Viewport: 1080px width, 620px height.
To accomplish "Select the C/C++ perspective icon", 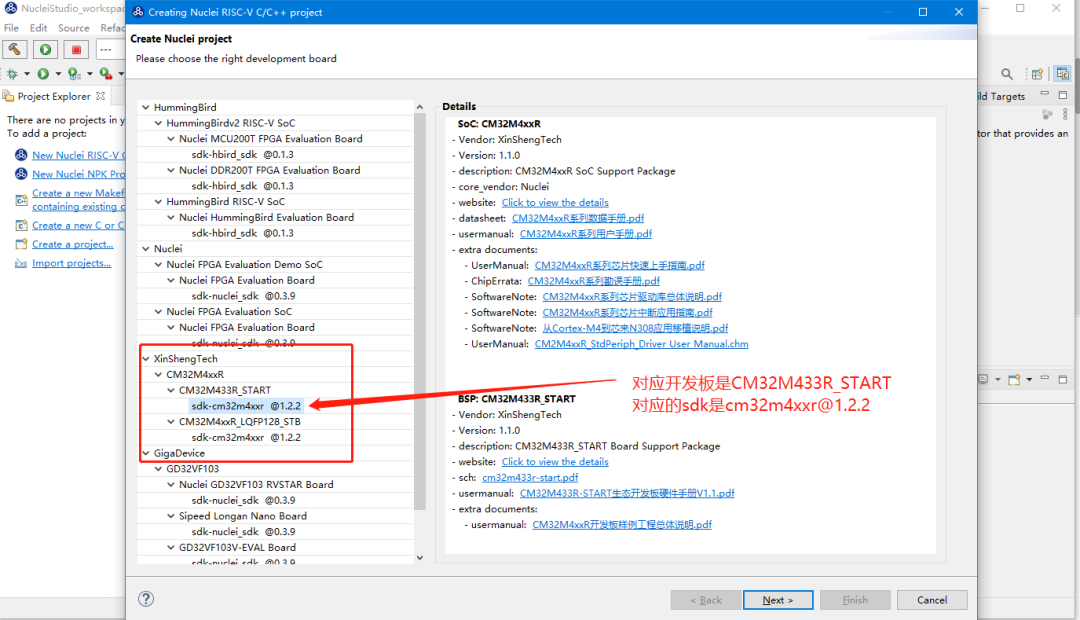I will (x=1063, y=74).
